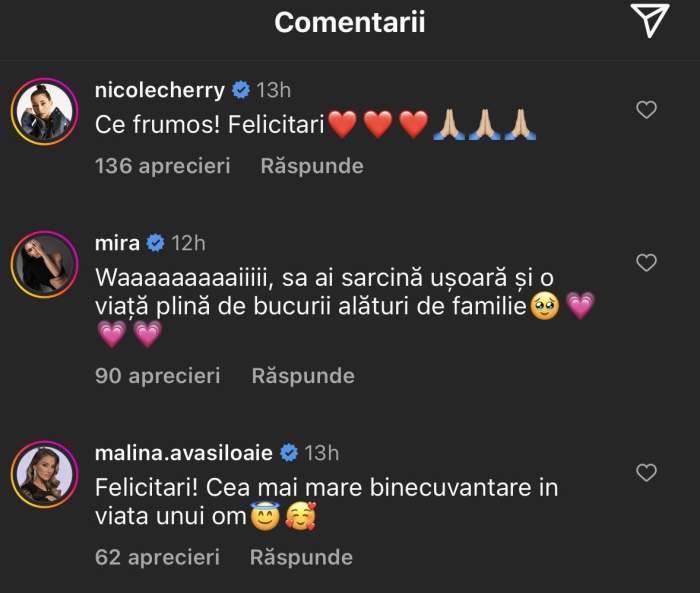
Task: View the 62 aprecieri likes list
Action: pyautogui.click(x=156, y=557)
